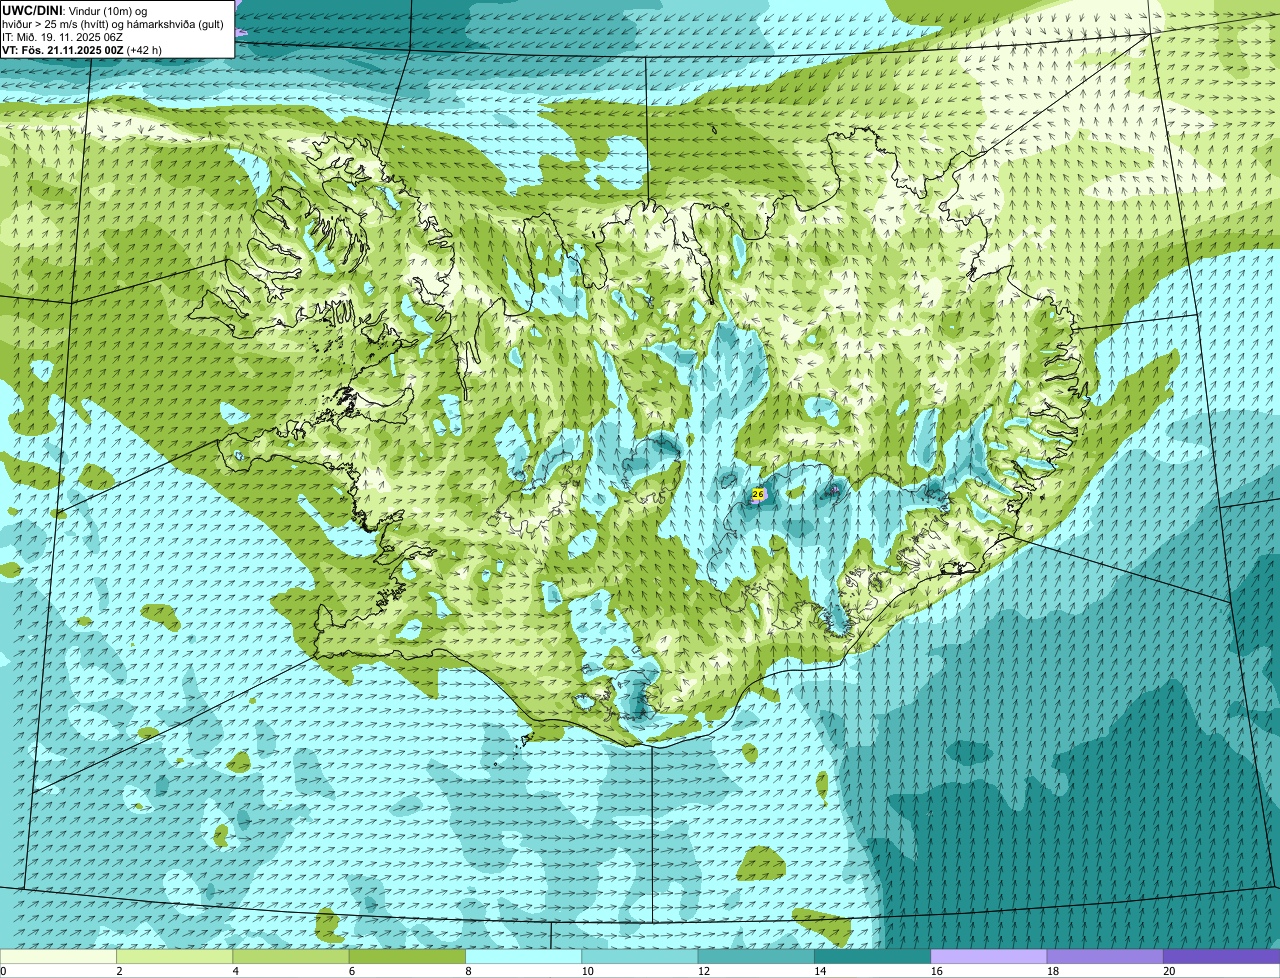Select the 12–14 m/s teal legend swatch
Image resolution: width=1280 pixels, height=978 pixels.
click(756, 956)
